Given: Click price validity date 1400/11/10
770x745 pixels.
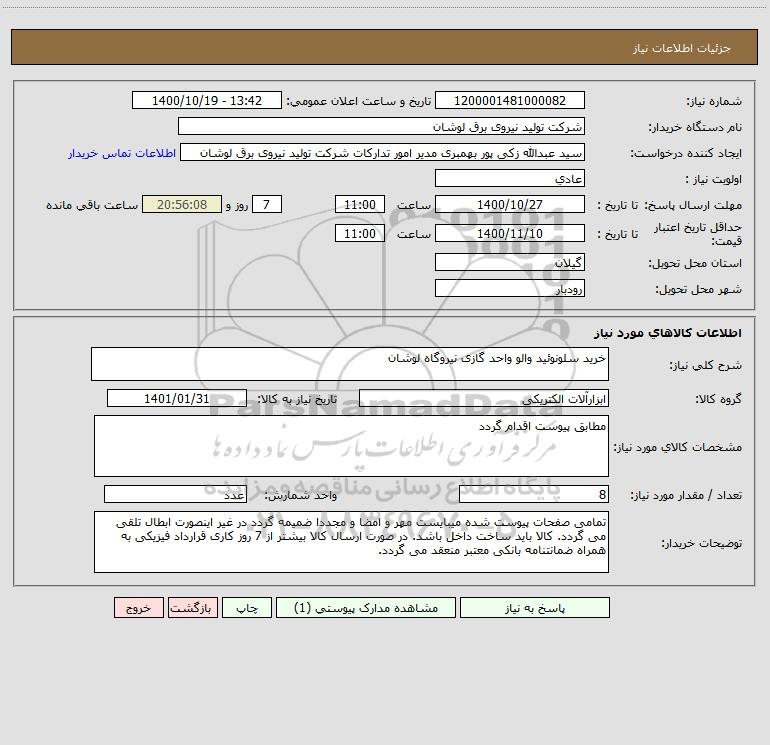Looking at the screenshot, I should (x=510, y=233).
